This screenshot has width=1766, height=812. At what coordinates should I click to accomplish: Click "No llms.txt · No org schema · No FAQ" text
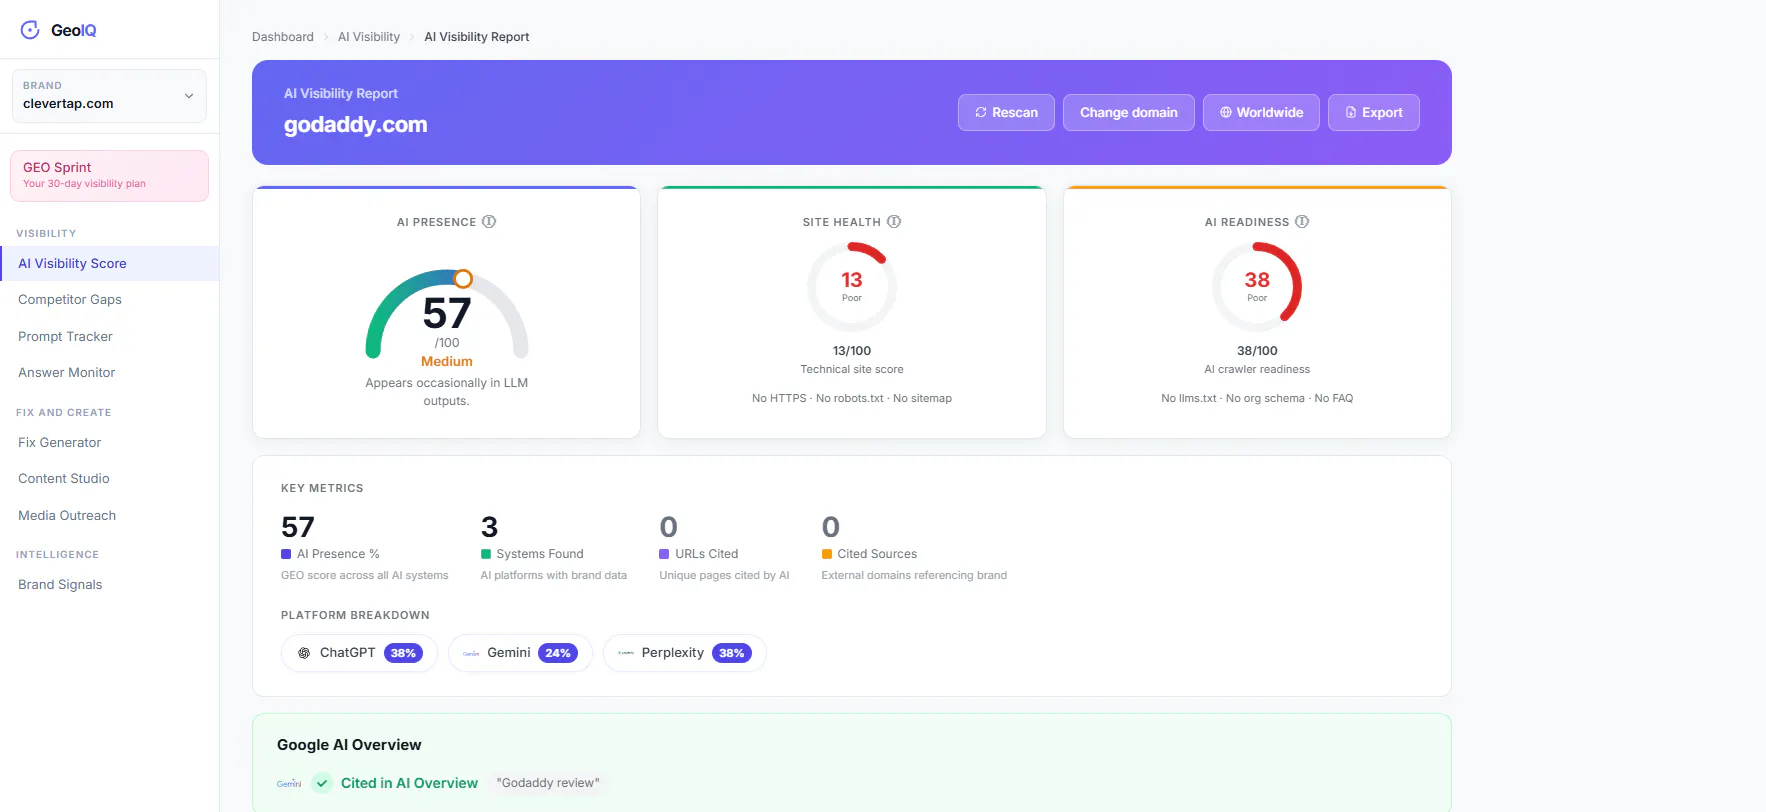coord(1257,398)
